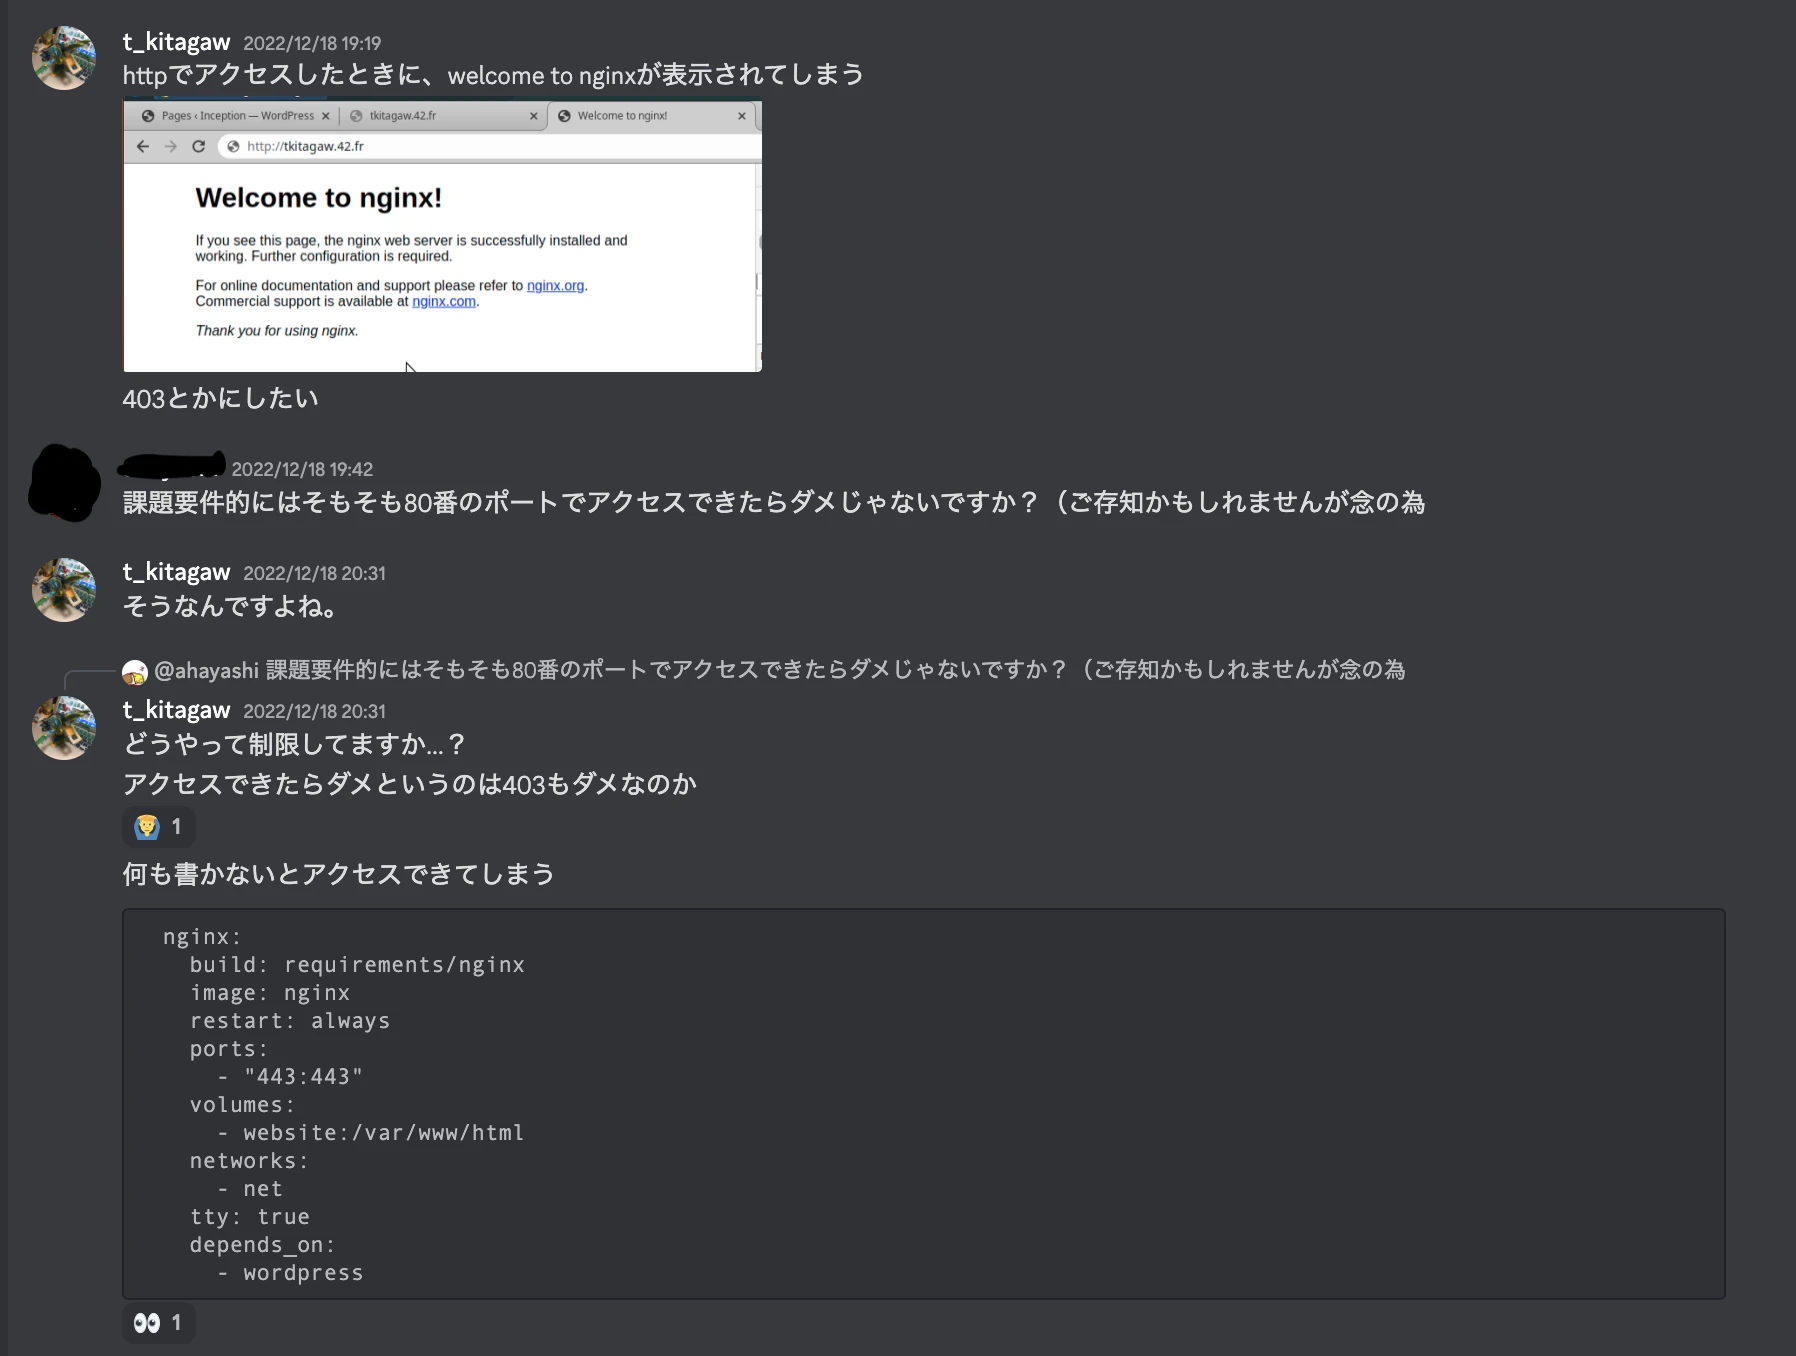1796x1356 pixels.
Task: Click the code line '- "443:443"'
Action: point(290,1077)
